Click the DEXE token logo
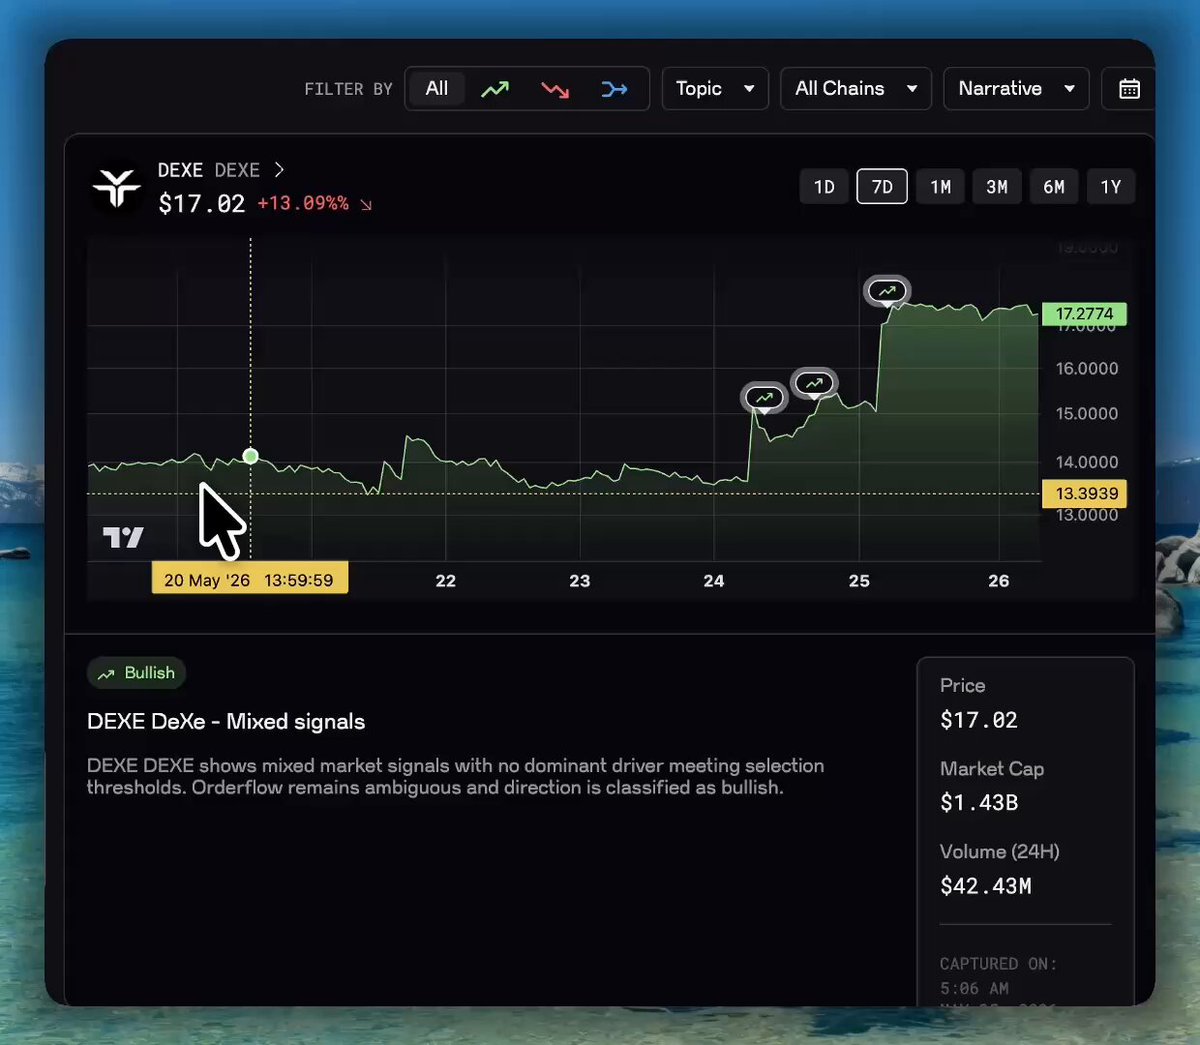The image size is (1200, 1045). 117,187
